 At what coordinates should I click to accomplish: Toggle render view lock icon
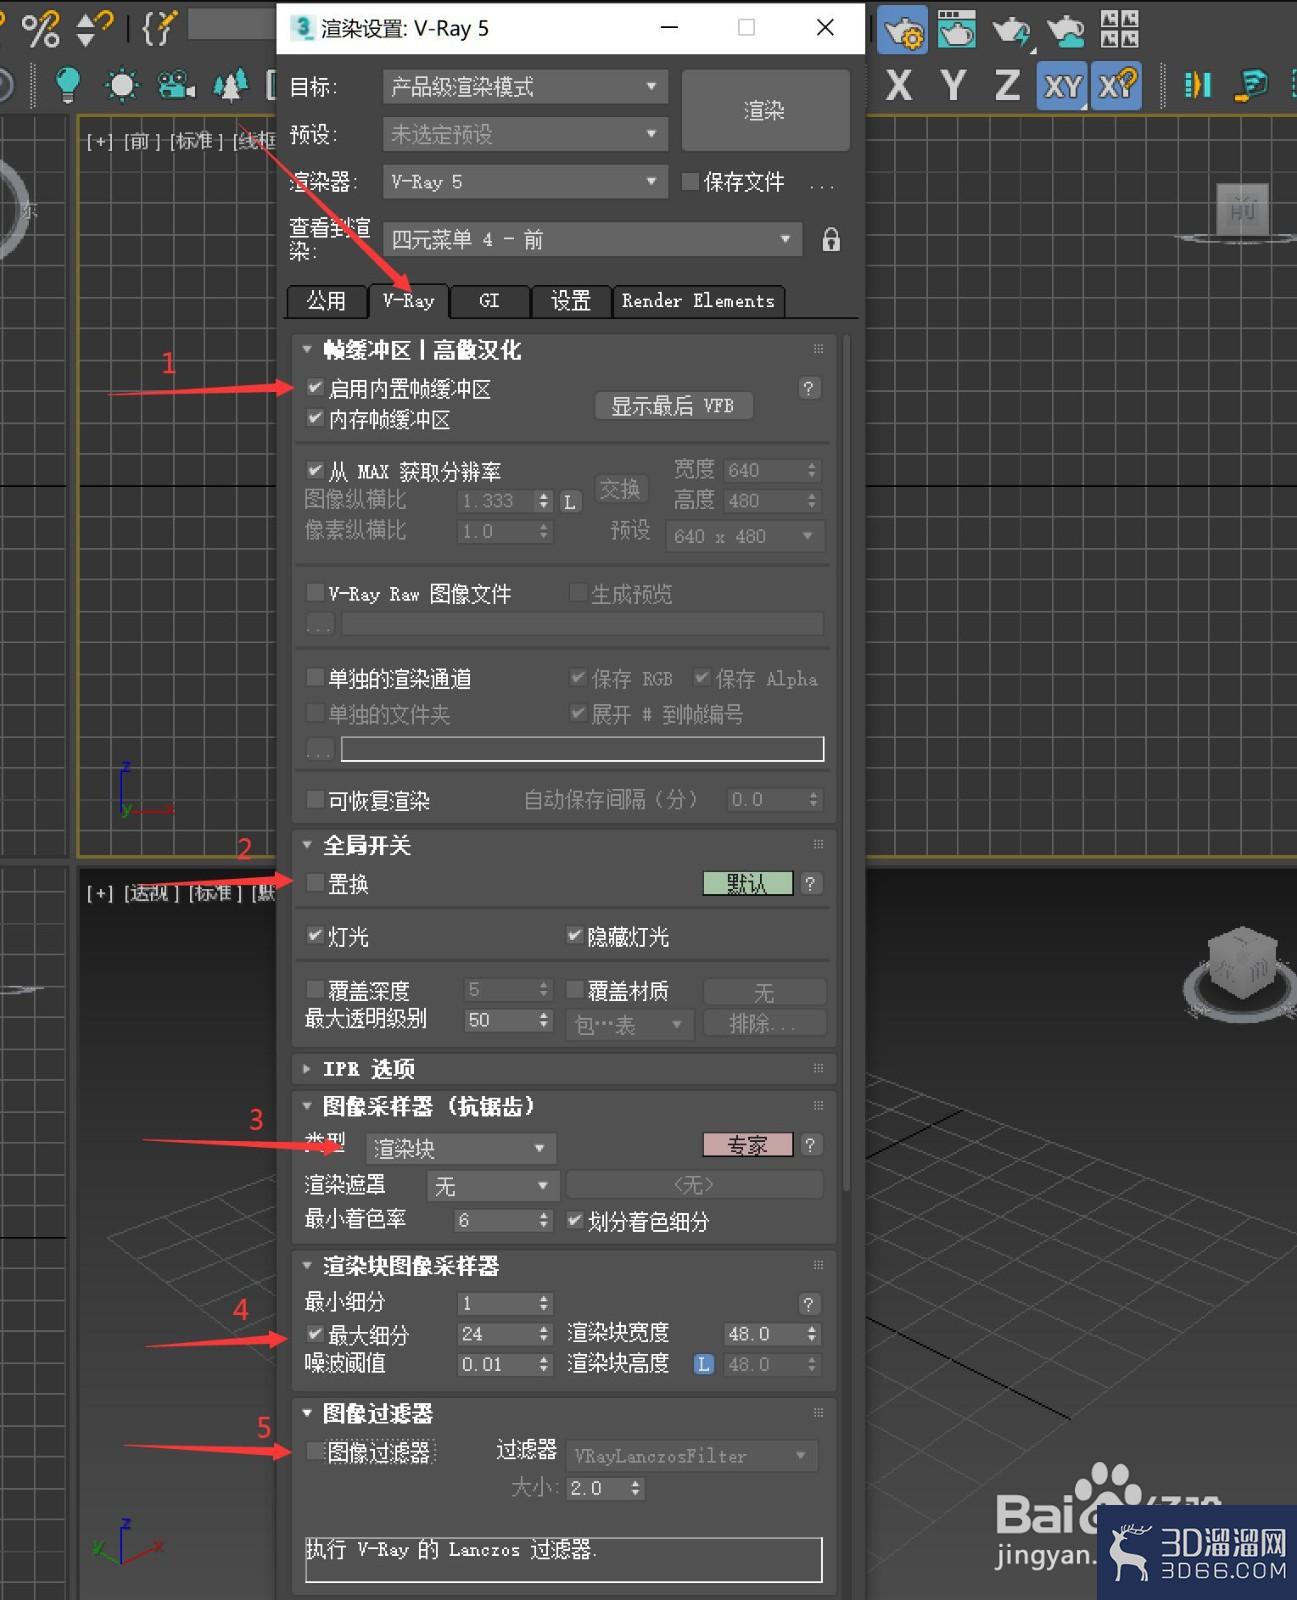[x=831, y=240]
